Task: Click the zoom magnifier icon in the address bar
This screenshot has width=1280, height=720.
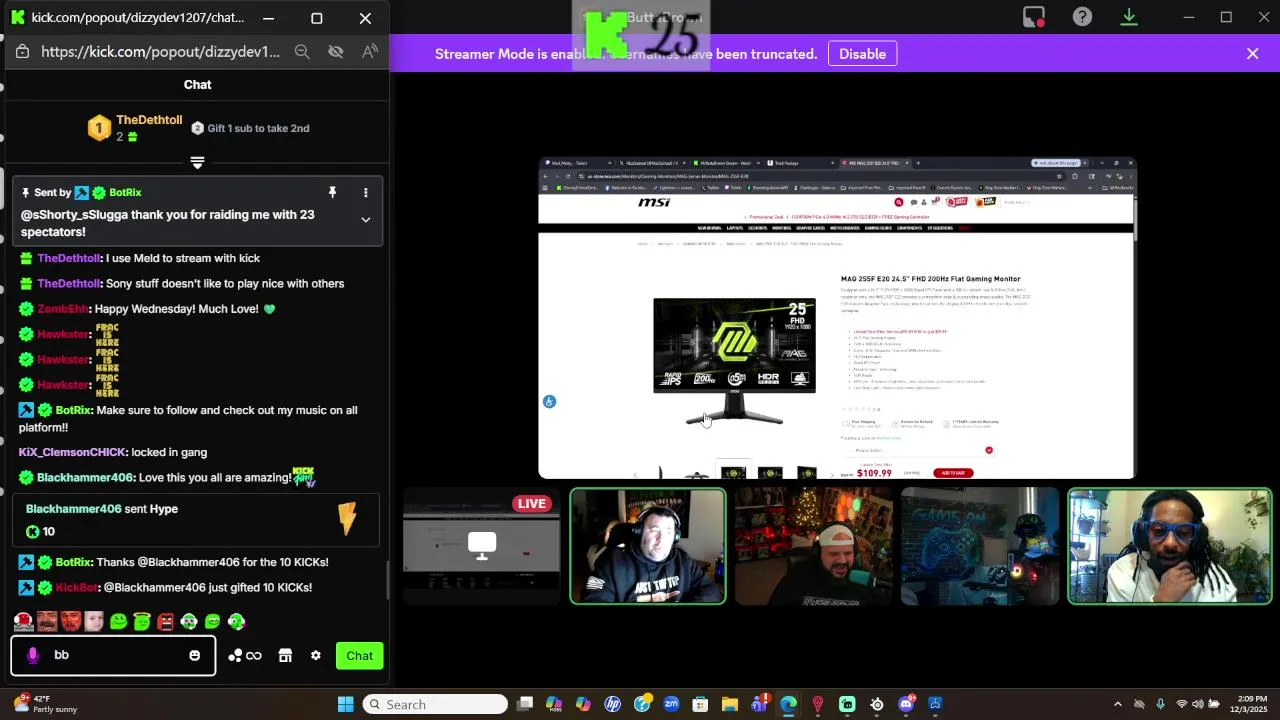Action: coord(302,52)
